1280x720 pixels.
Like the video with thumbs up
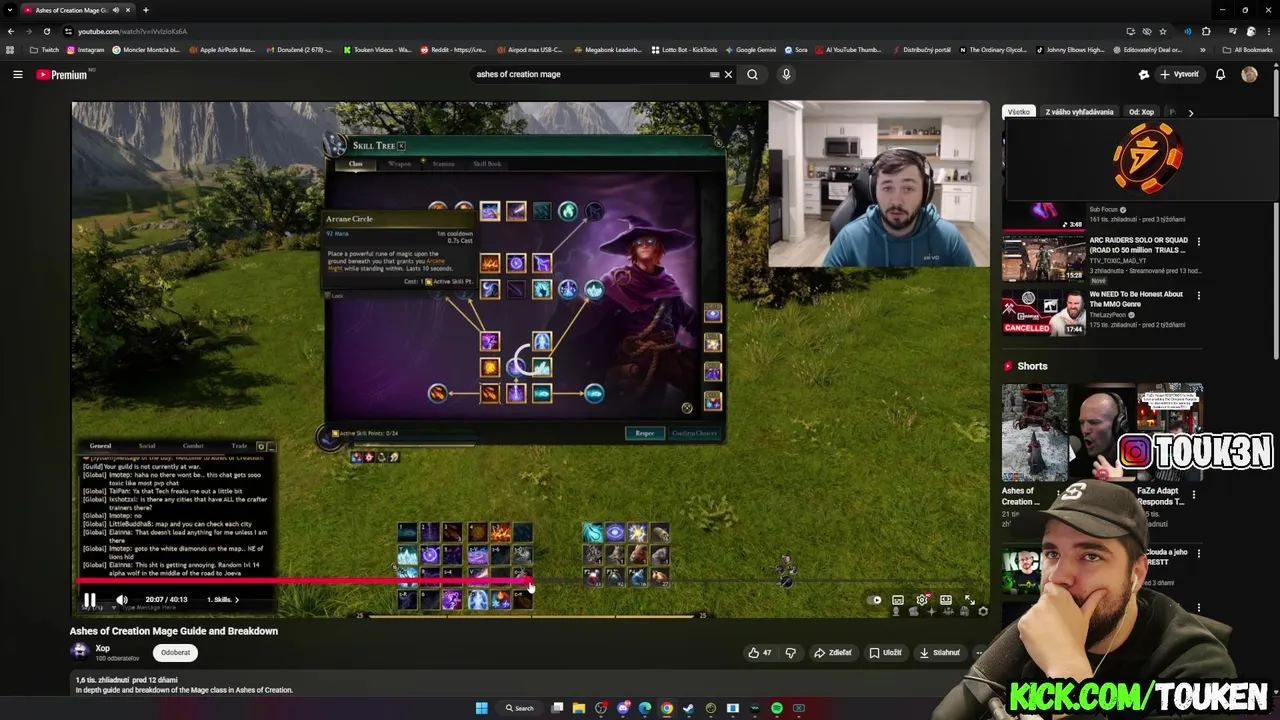760,653
